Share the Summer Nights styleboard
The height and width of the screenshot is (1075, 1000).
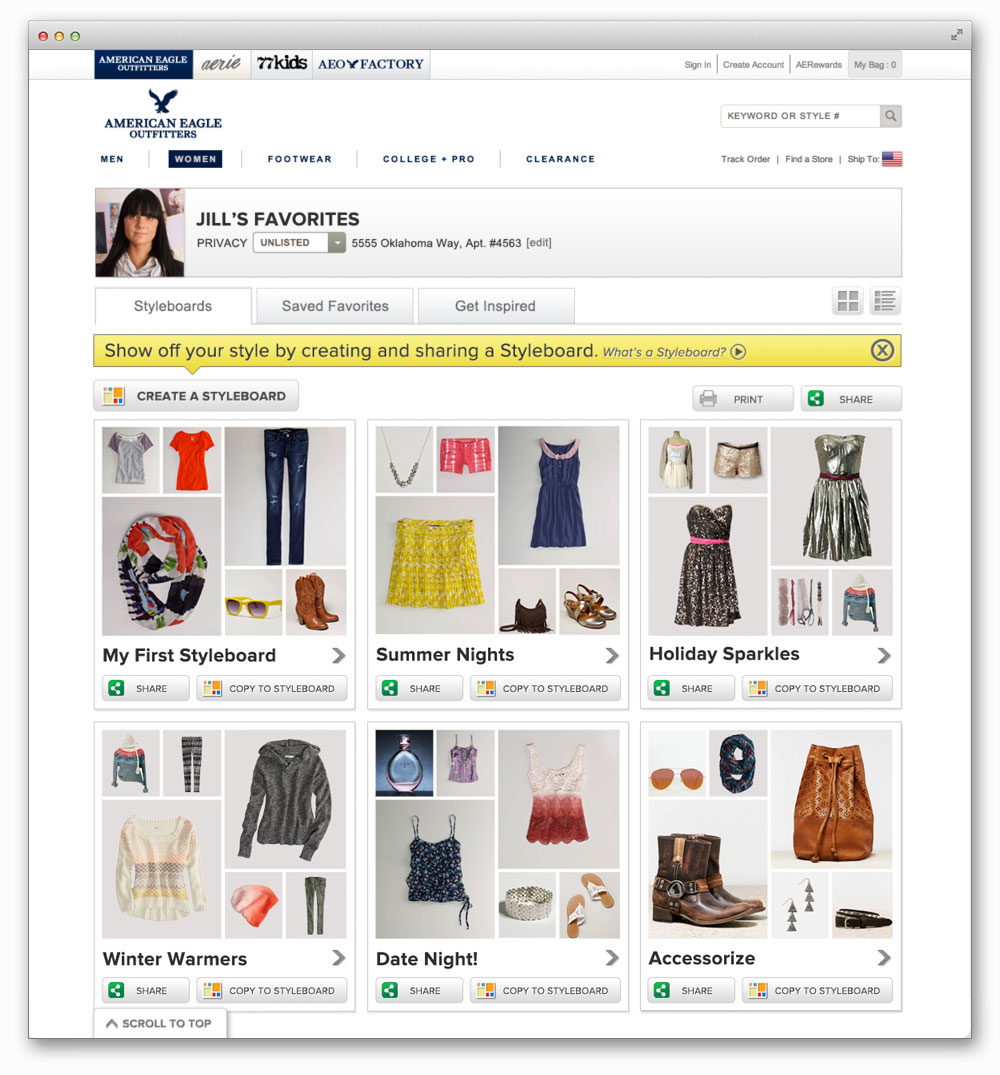tap(419, 688)
